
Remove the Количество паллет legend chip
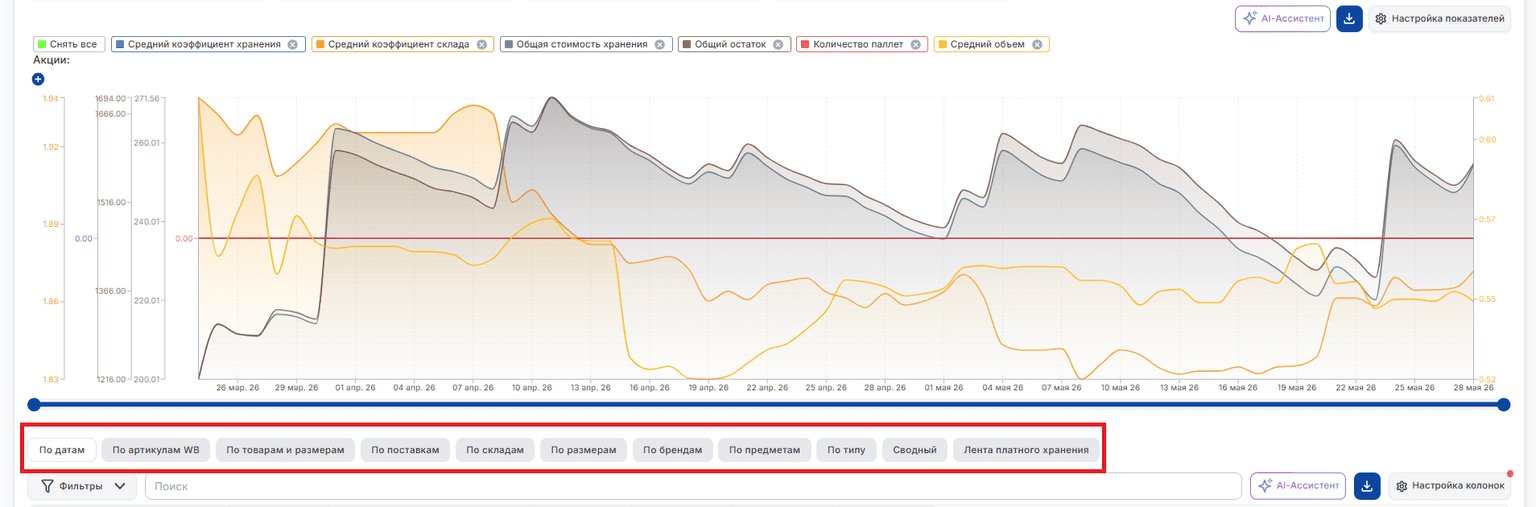[916, 45]
